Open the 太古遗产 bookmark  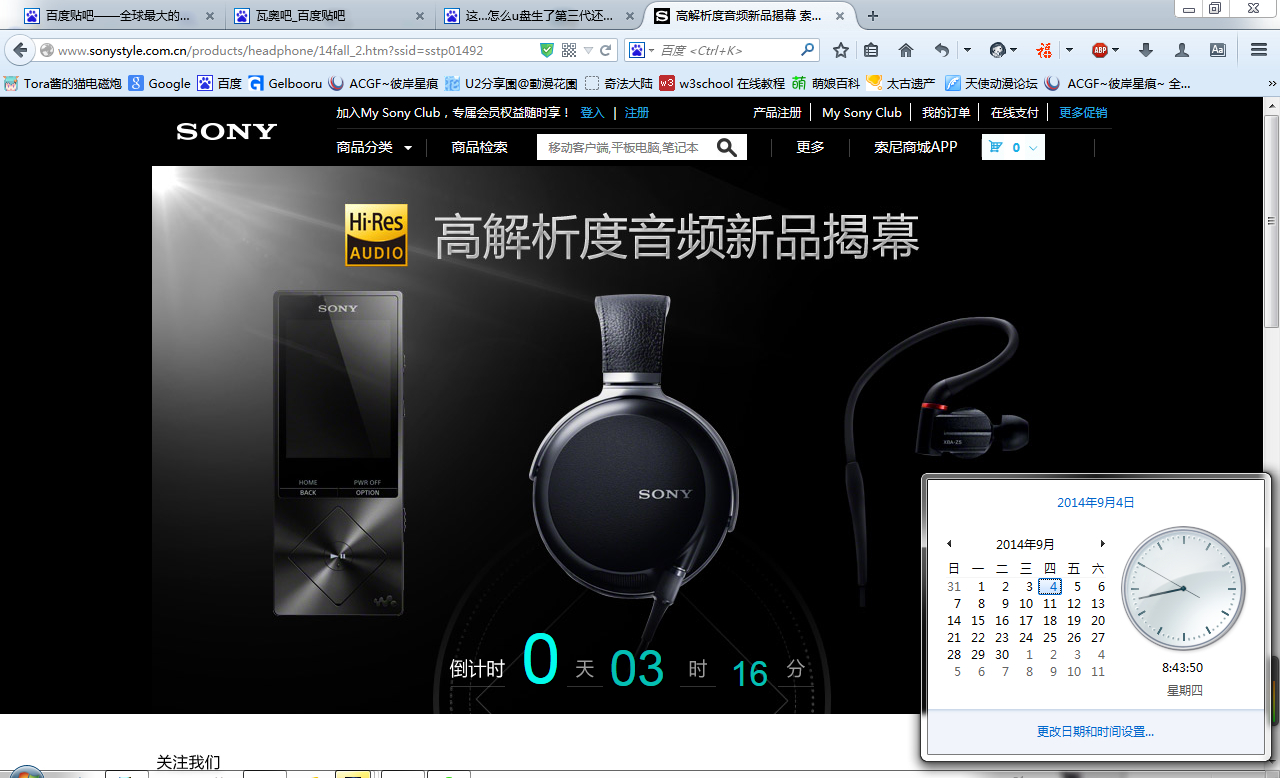(901, 83)
